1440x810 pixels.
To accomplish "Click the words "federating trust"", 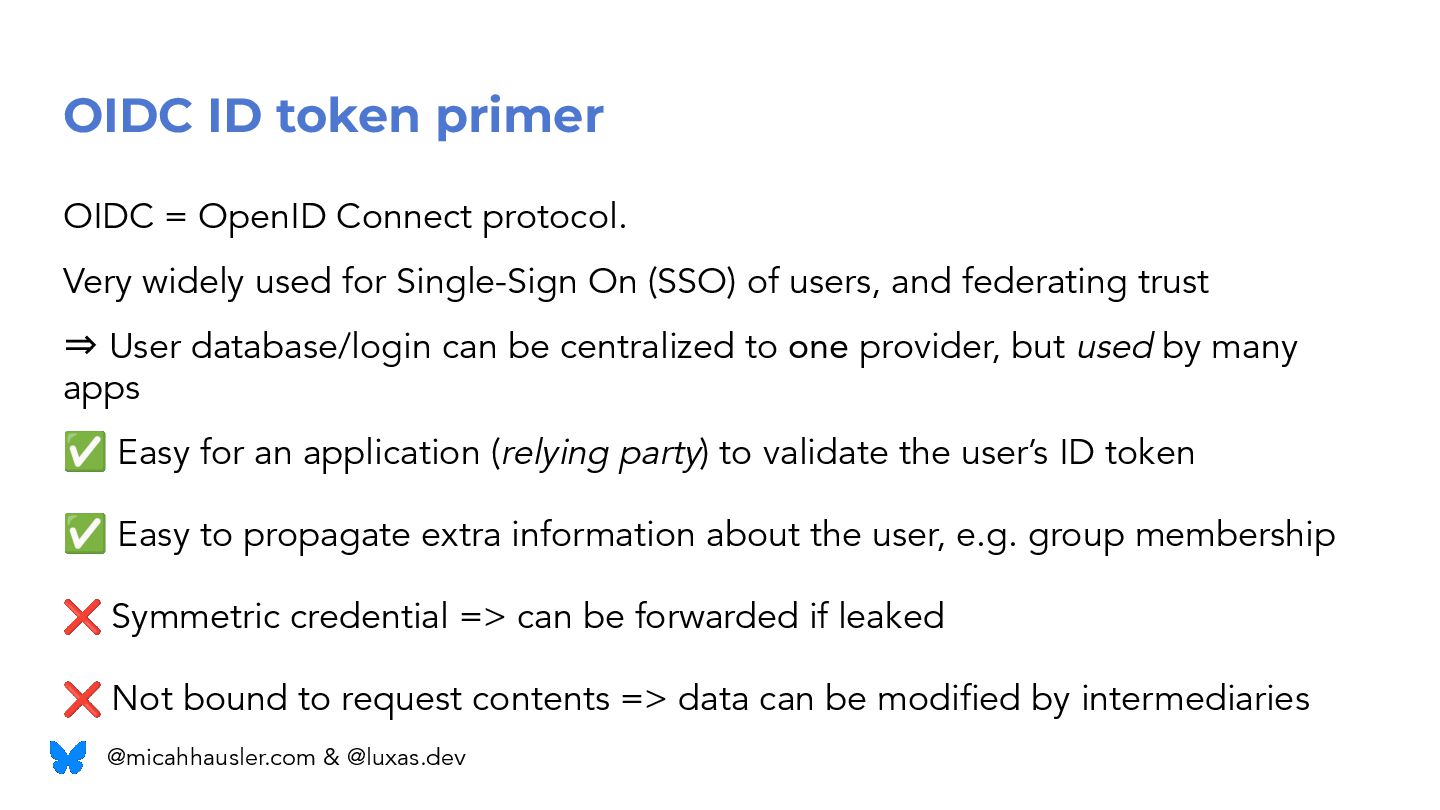I will point(1085,282).
